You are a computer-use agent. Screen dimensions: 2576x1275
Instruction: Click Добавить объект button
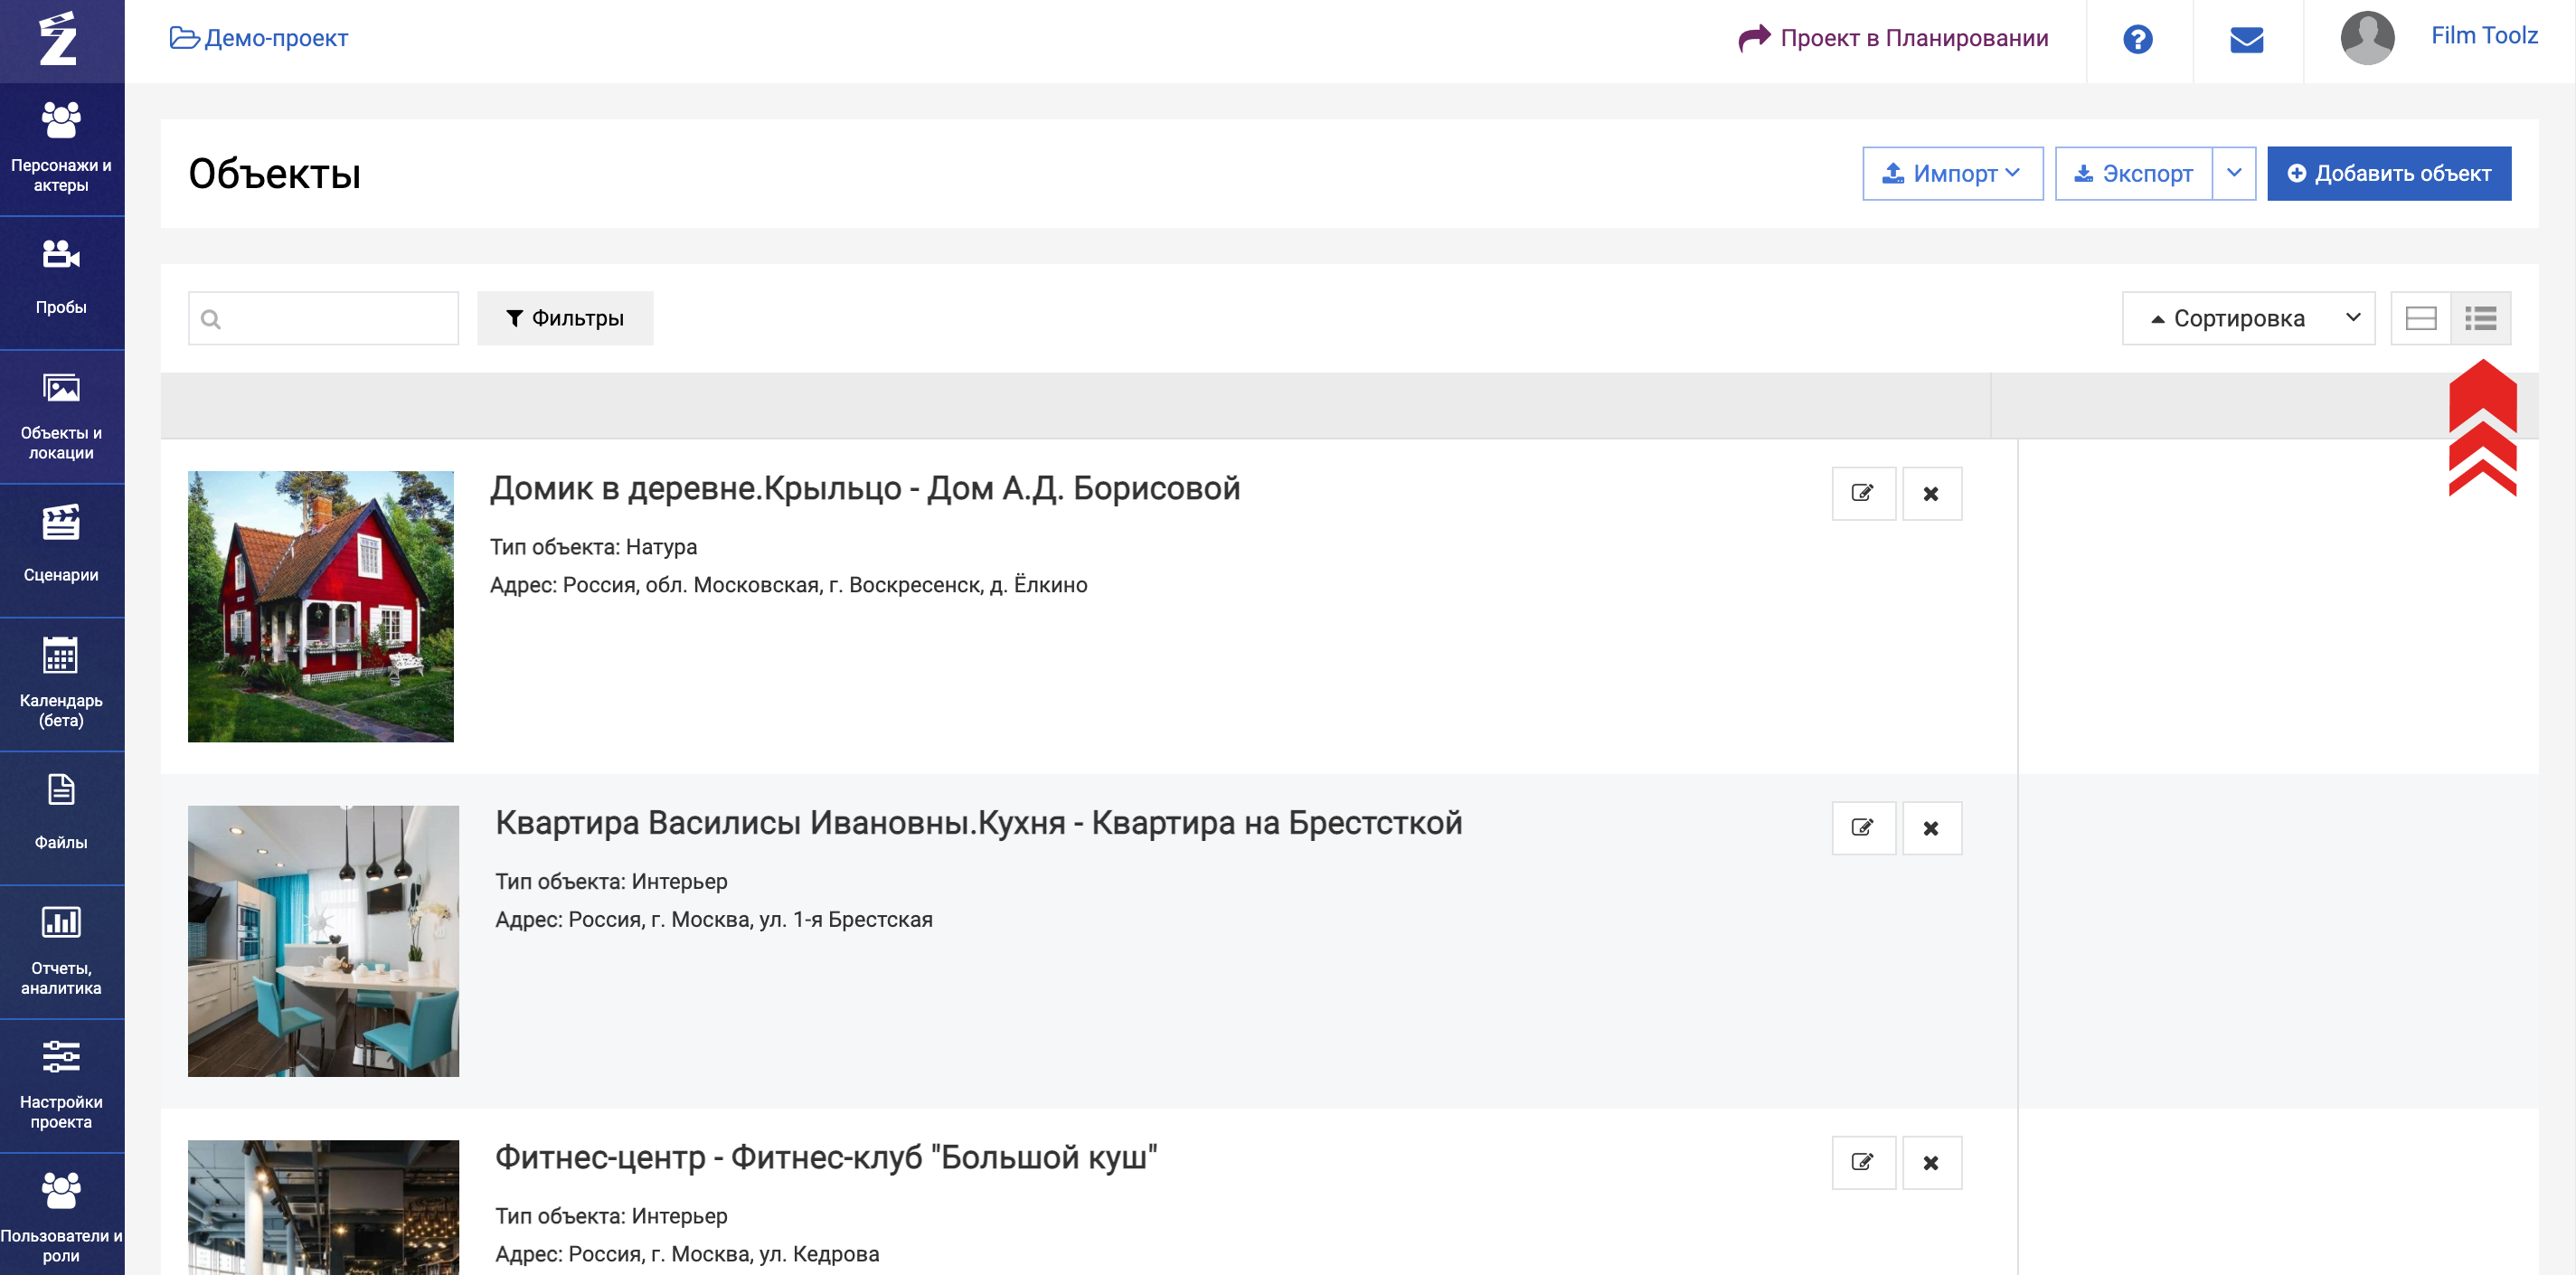point(2388,173)
